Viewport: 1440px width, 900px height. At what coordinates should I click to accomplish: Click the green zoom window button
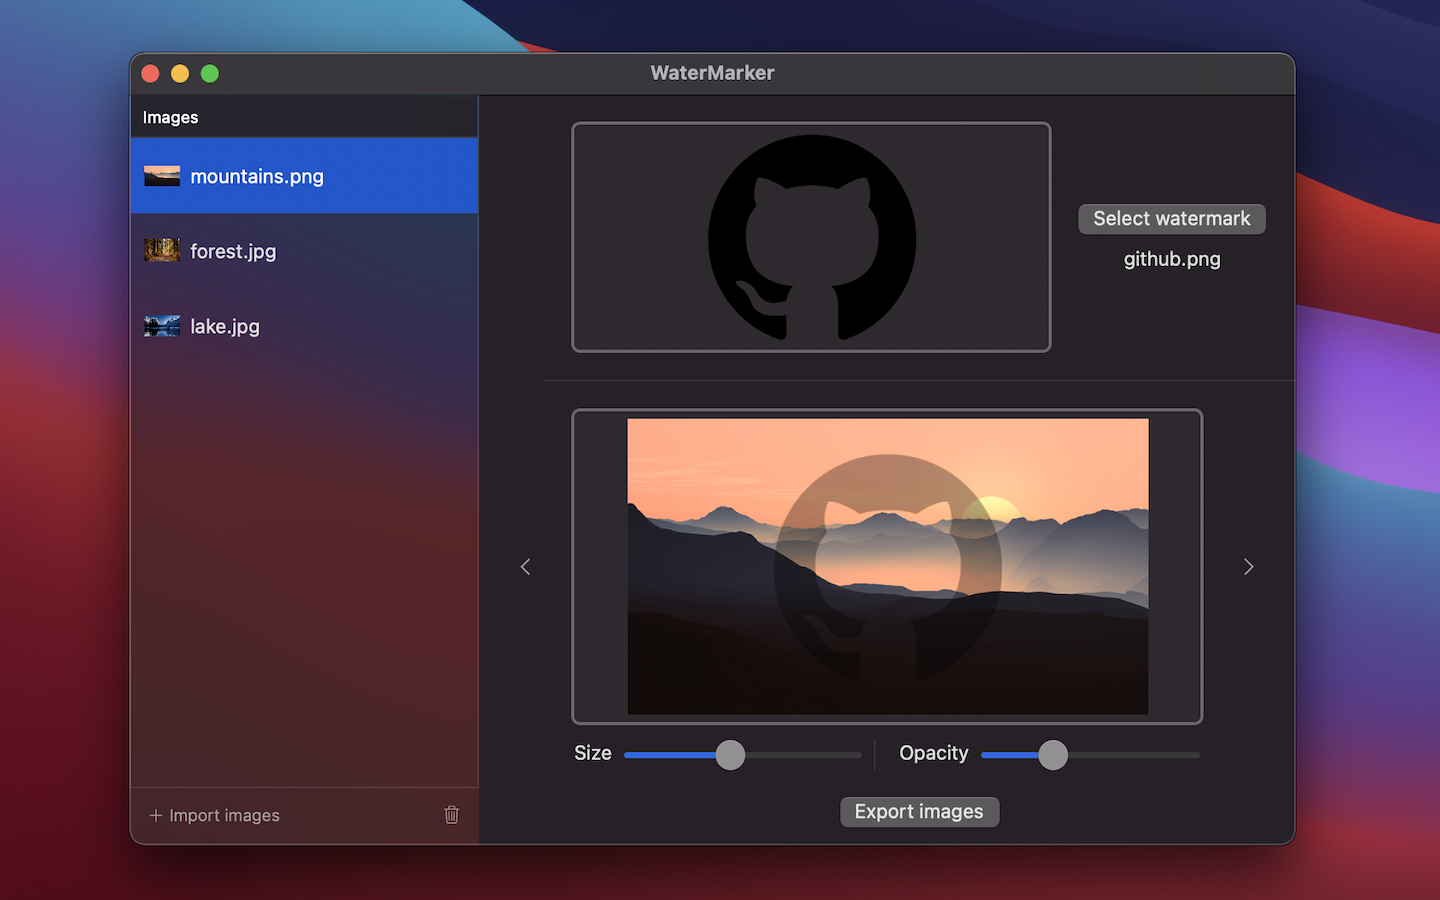pyautogui.click(x=210, y=73)
